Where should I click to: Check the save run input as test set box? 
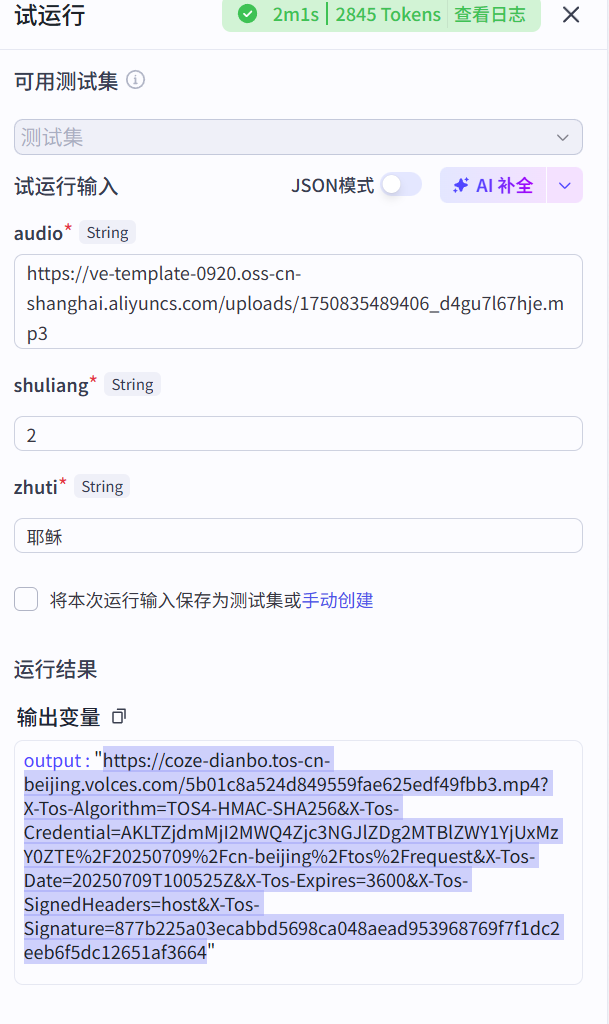click(x=26, y=599)
